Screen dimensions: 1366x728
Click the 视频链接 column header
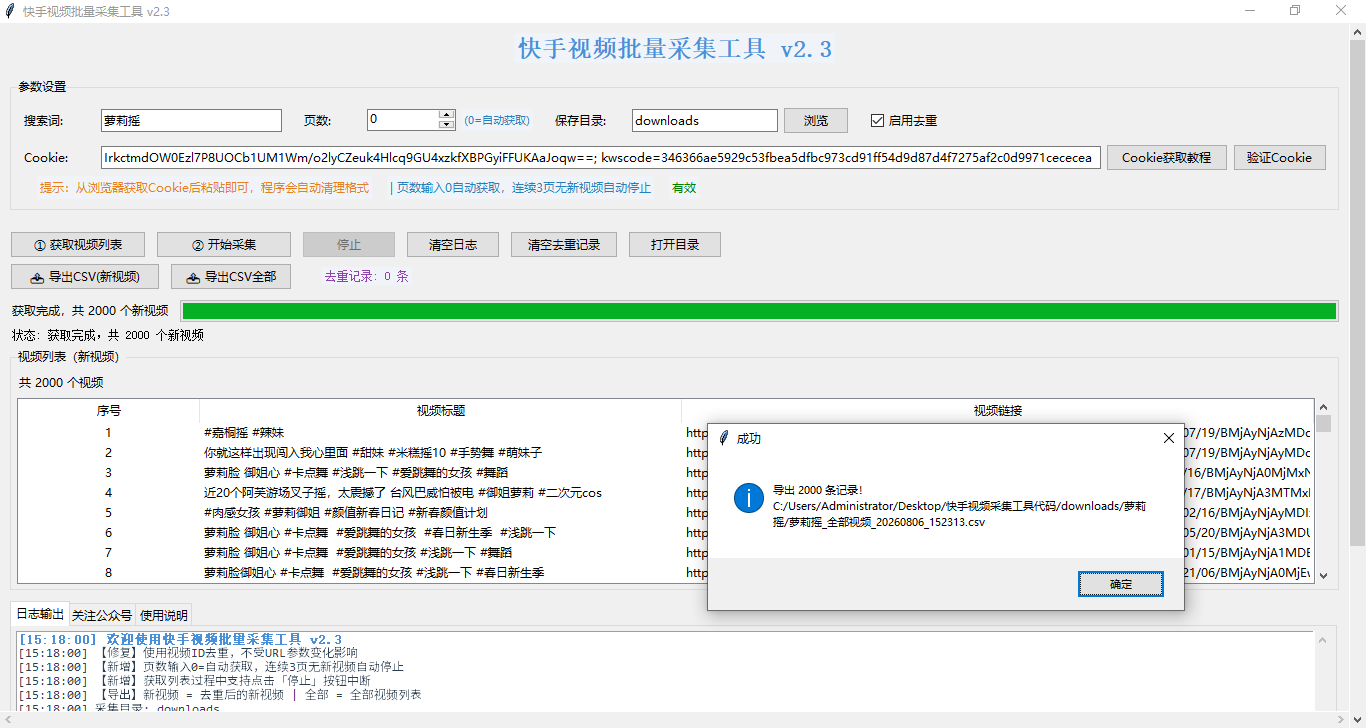tap(997, 410)
